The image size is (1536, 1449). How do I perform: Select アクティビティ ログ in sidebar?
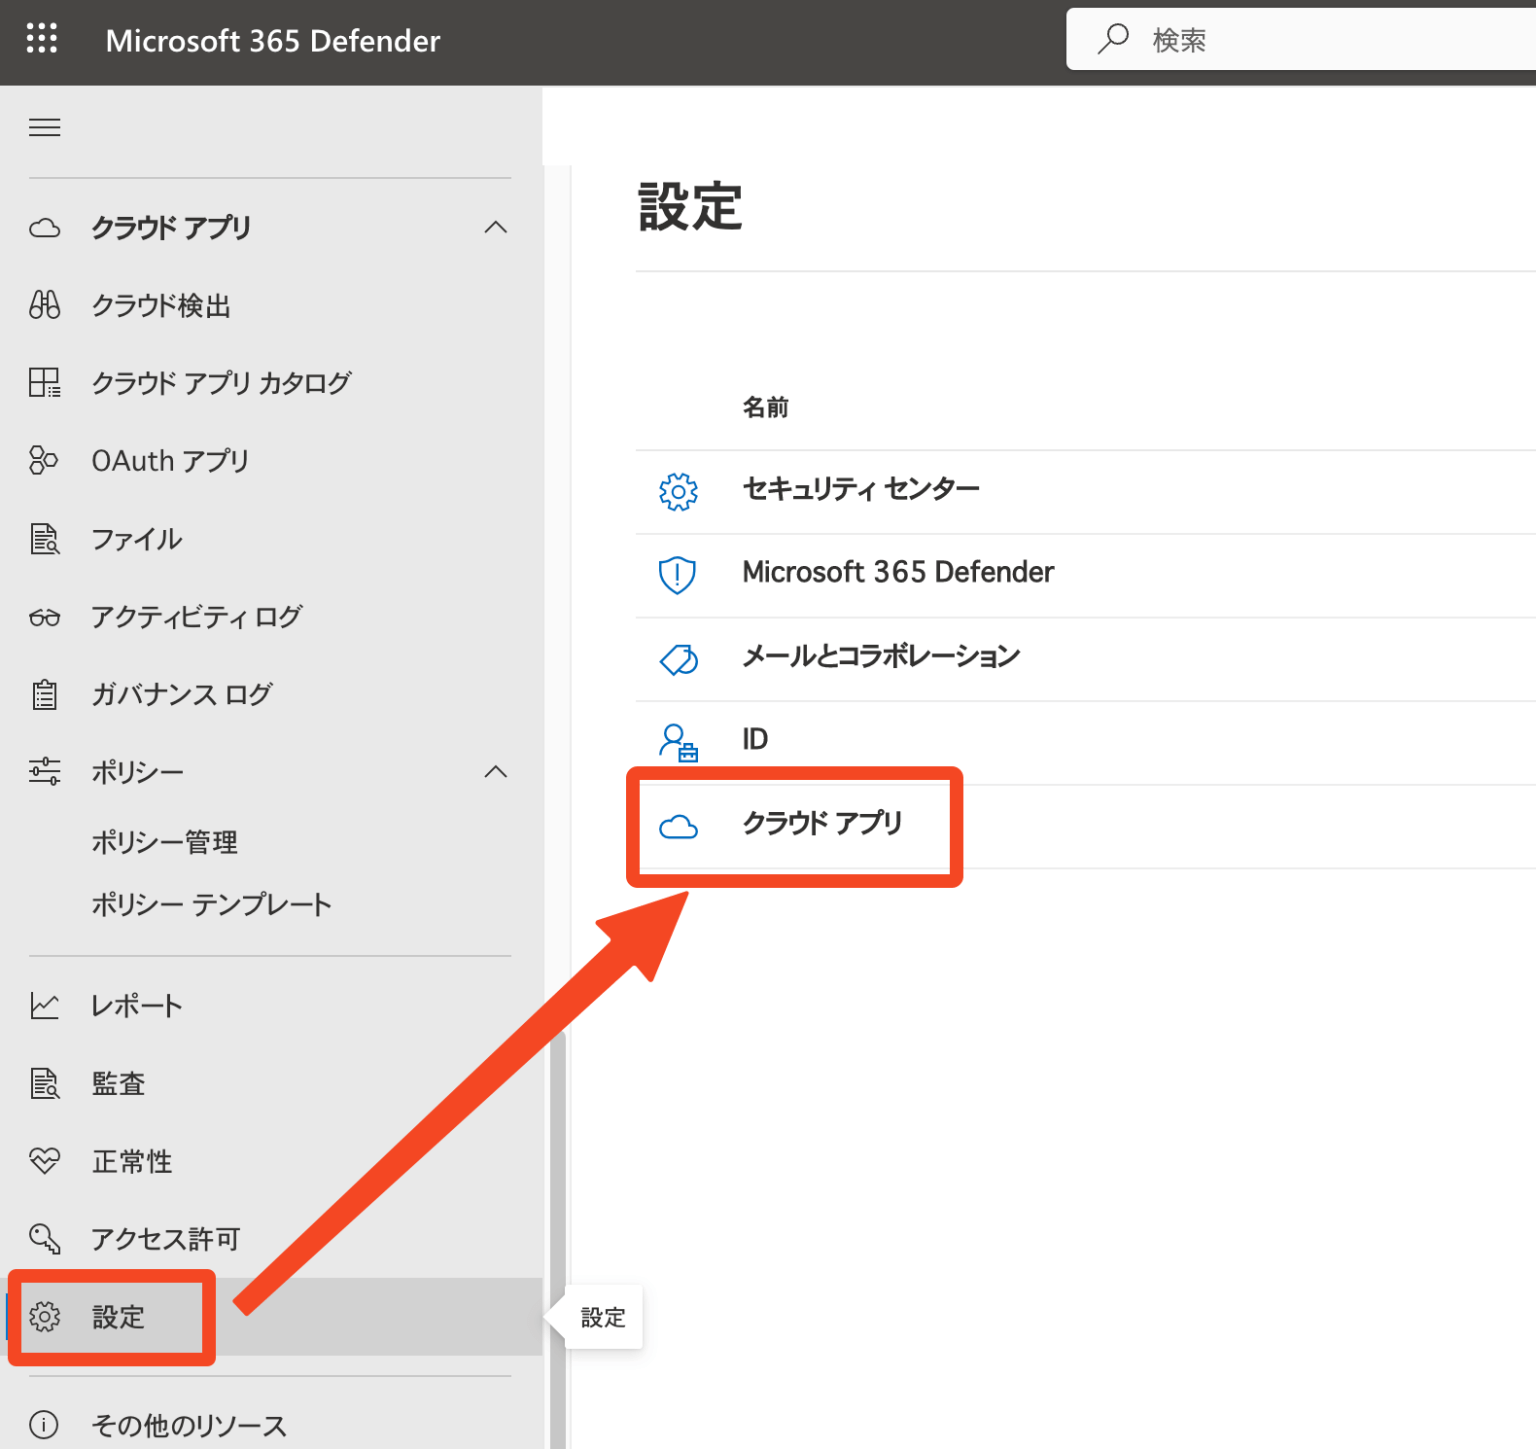tap(196, 617)
